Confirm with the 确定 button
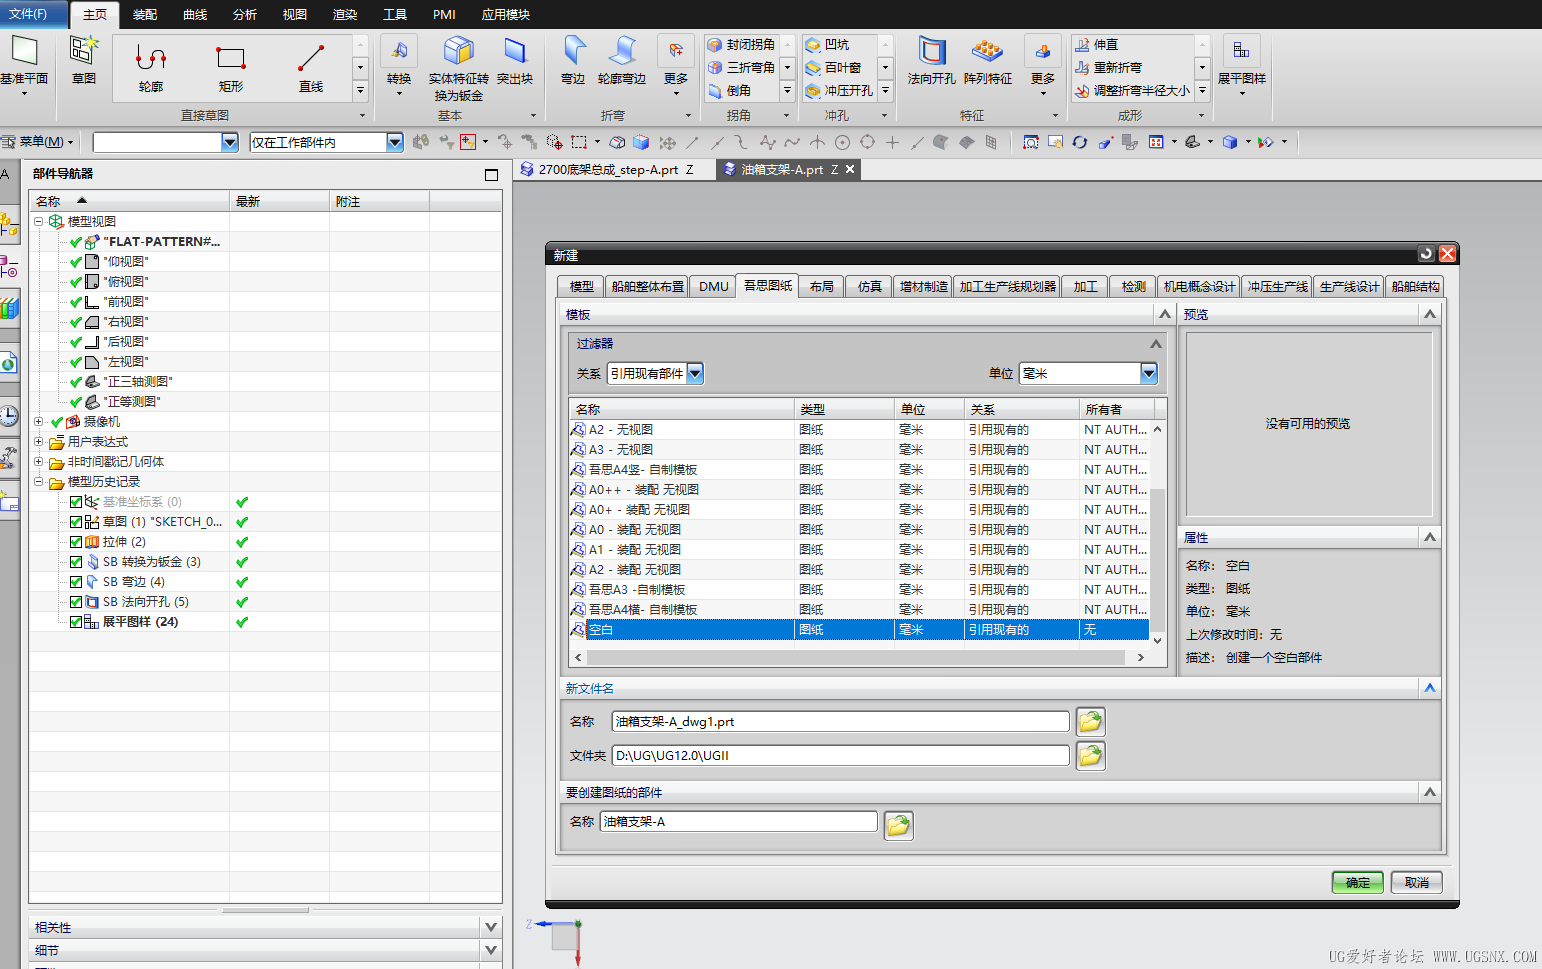The width and height of the screenshot is (1542, 969). point(1357,883)
